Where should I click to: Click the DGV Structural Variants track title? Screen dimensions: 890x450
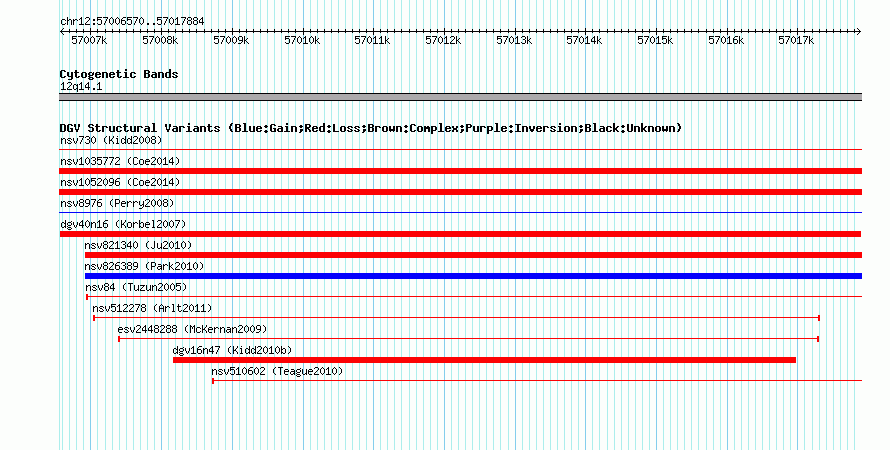(x=371, y=128)
